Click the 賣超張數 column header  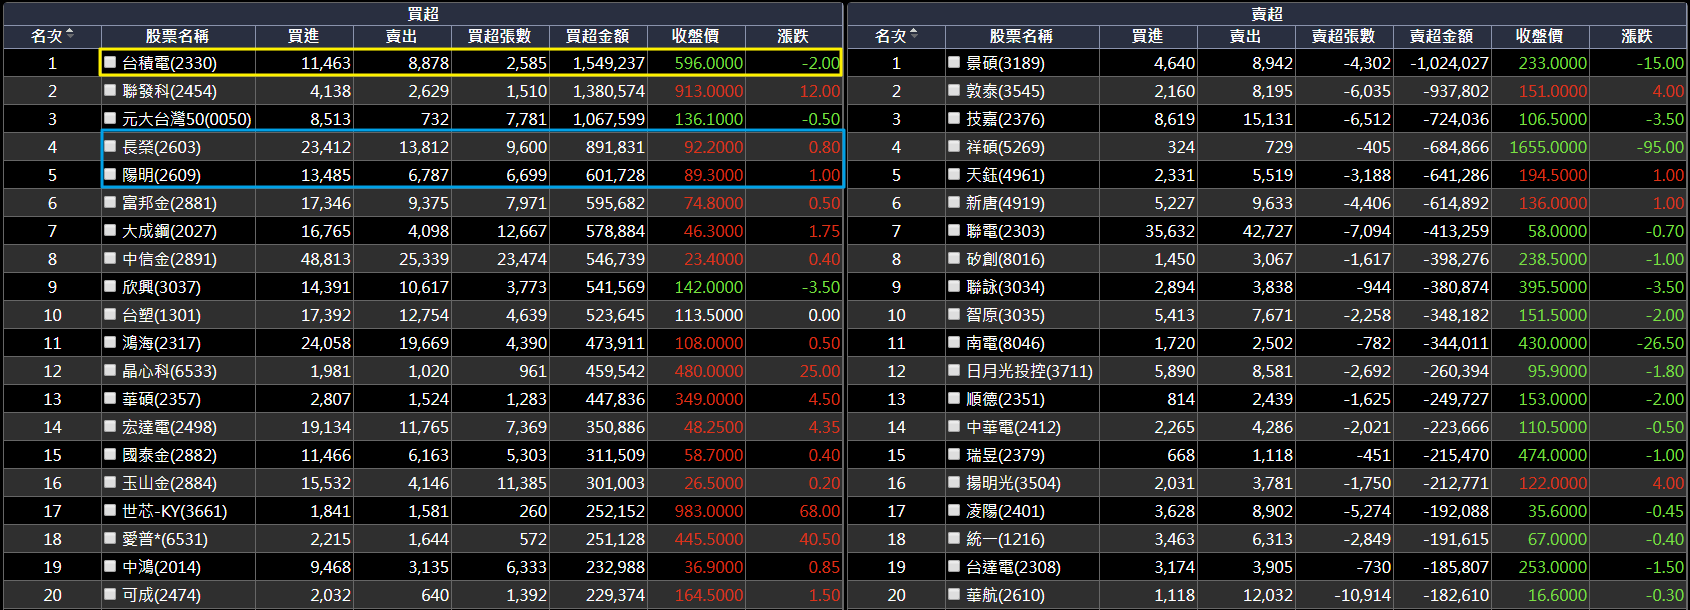pos(1343,36)
